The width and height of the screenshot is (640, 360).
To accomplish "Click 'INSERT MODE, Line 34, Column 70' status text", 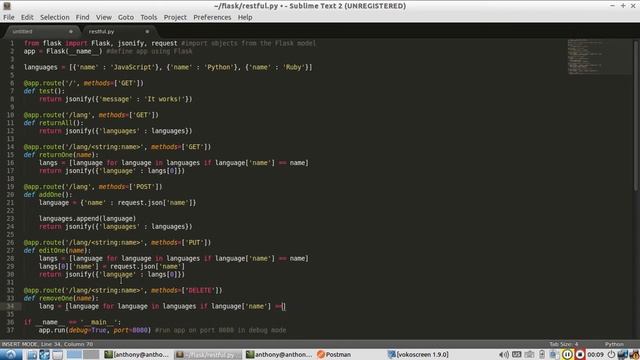I will click(x=47, y=344).
